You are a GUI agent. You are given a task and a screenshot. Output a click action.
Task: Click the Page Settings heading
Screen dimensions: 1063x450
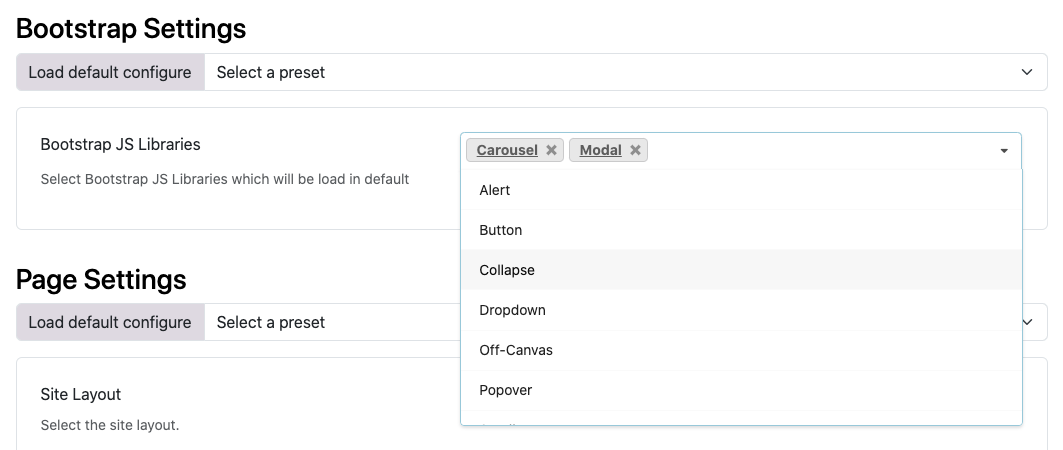pos(101,279)
